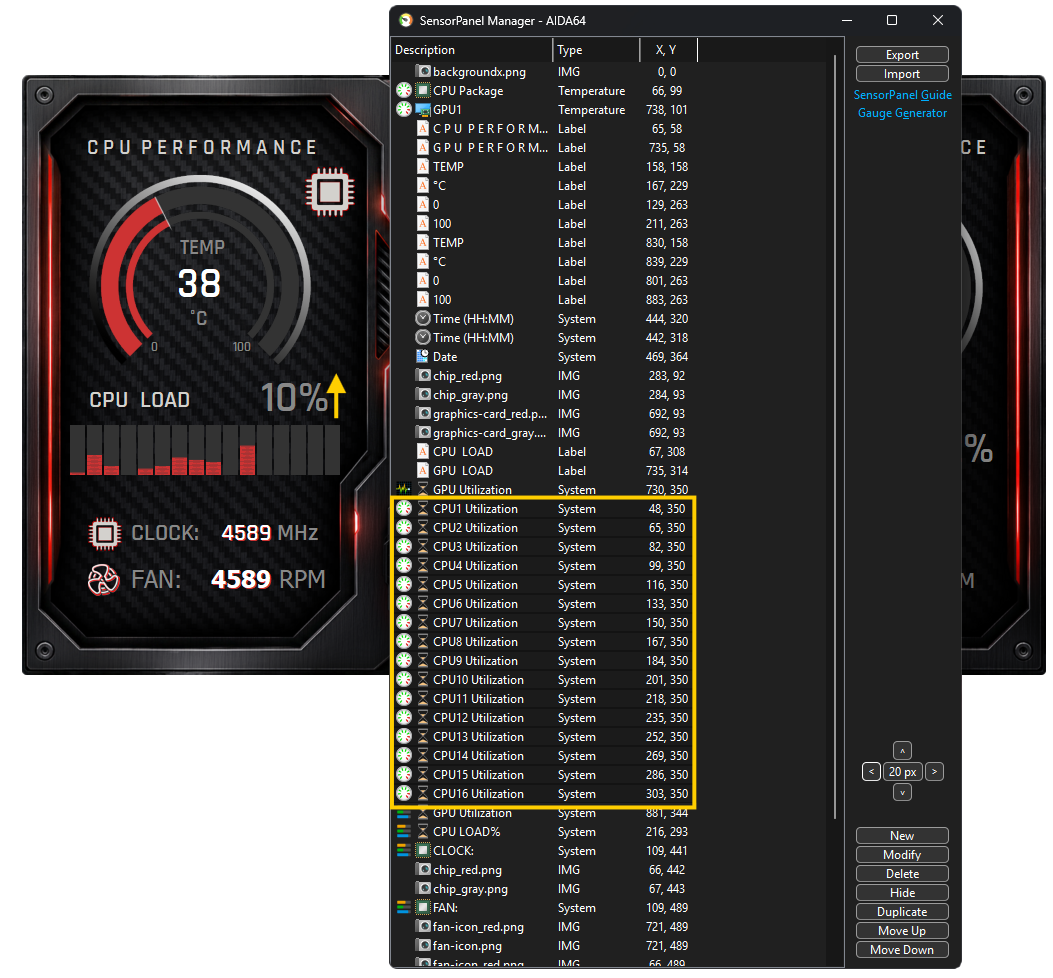Click the New button
Image resolution: width=1053 pixels, height=978 pixels.
coord(902,836)
